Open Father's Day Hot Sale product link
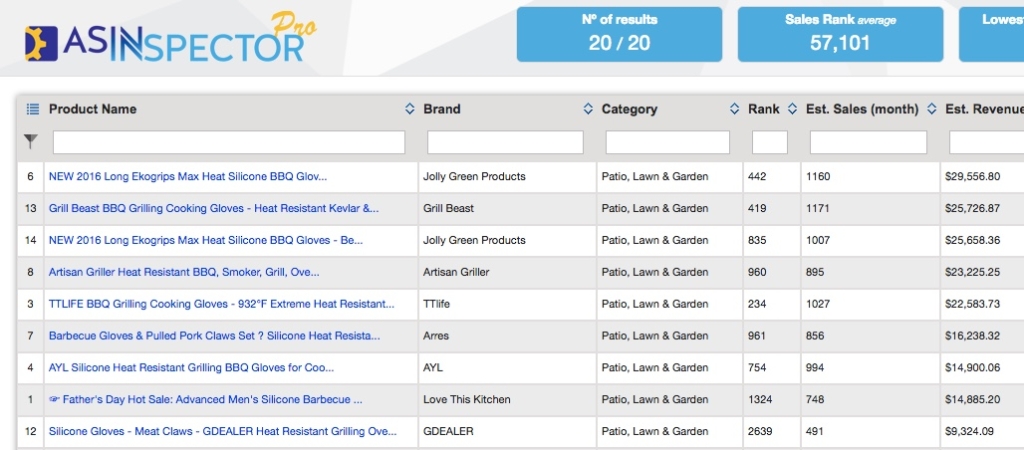Viewport: 1024px width, 450px height. click(x=205, y=400)
